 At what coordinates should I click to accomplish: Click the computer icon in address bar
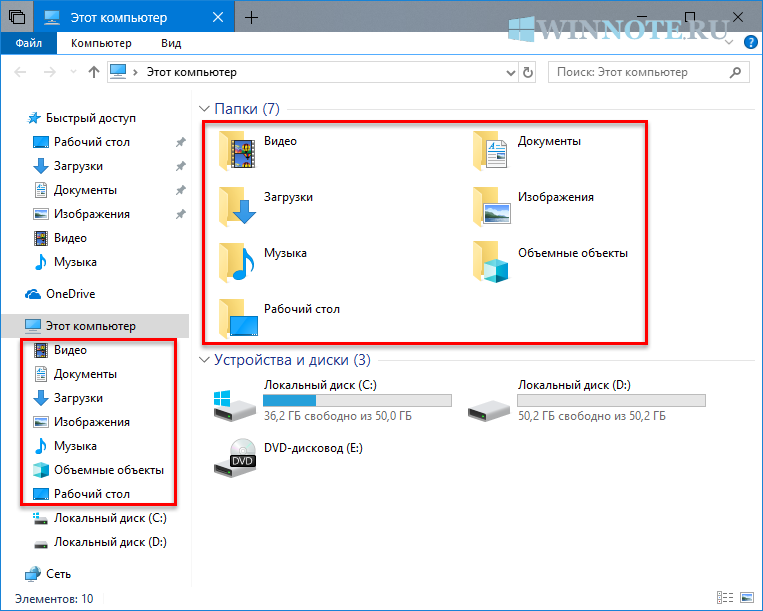pos(118,72)
